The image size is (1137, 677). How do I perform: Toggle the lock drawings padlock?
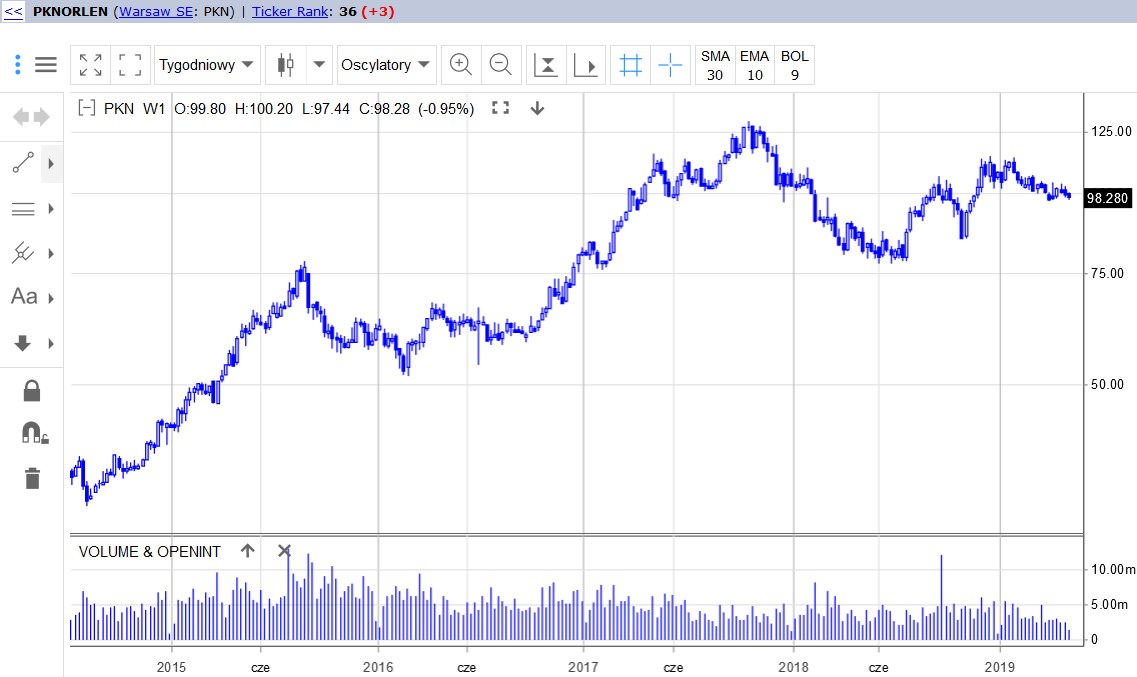click(x=31, y=391)
